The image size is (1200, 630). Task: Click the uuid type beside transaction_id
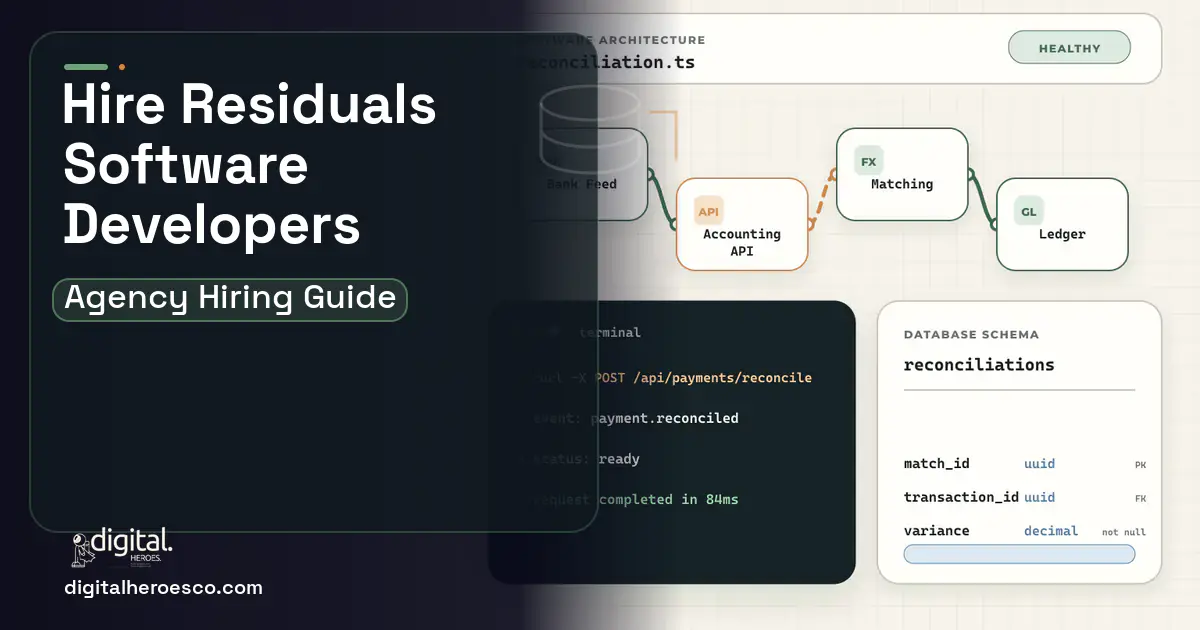coord(1039,497)
